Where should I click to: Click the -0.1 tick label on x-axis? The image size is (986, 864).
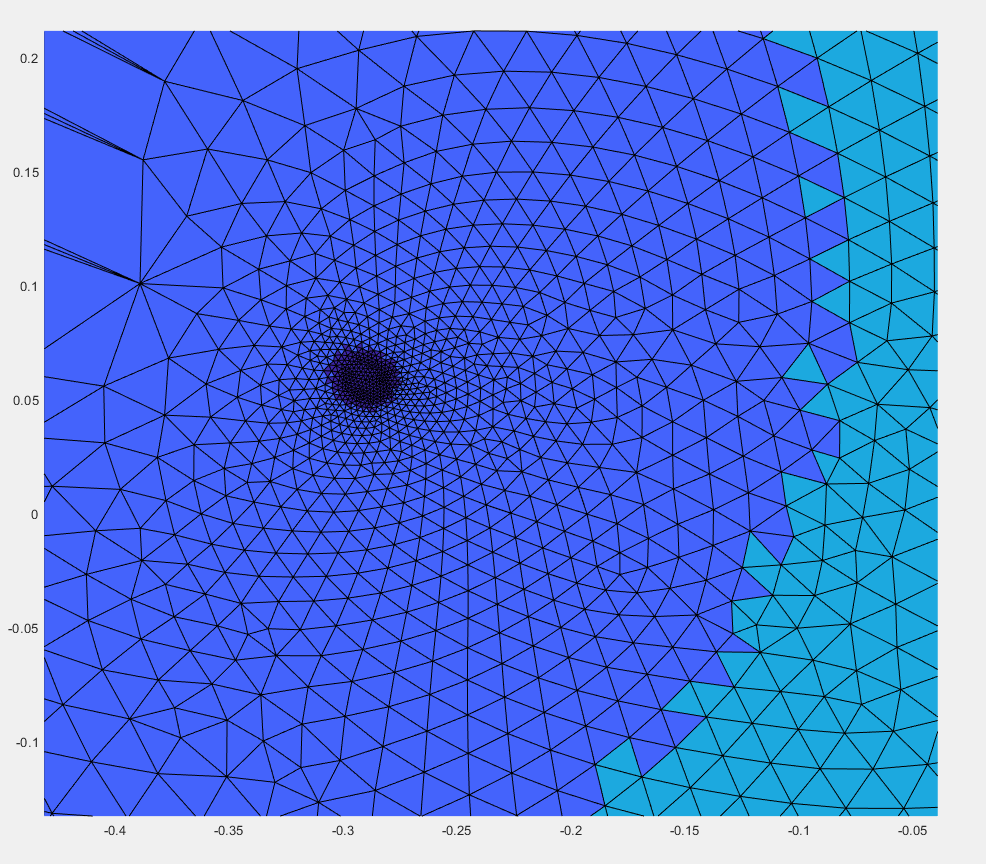799,831
